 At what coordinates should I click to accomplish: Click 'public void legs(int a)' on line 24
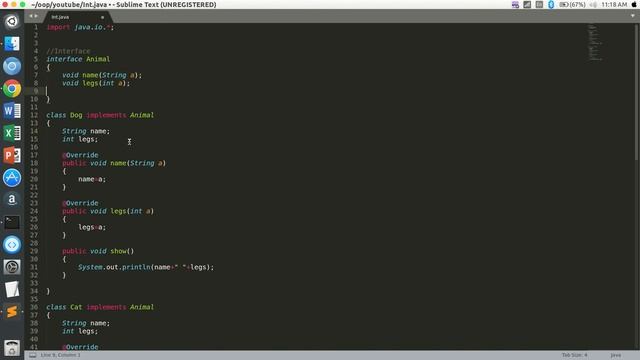[108, 211]
